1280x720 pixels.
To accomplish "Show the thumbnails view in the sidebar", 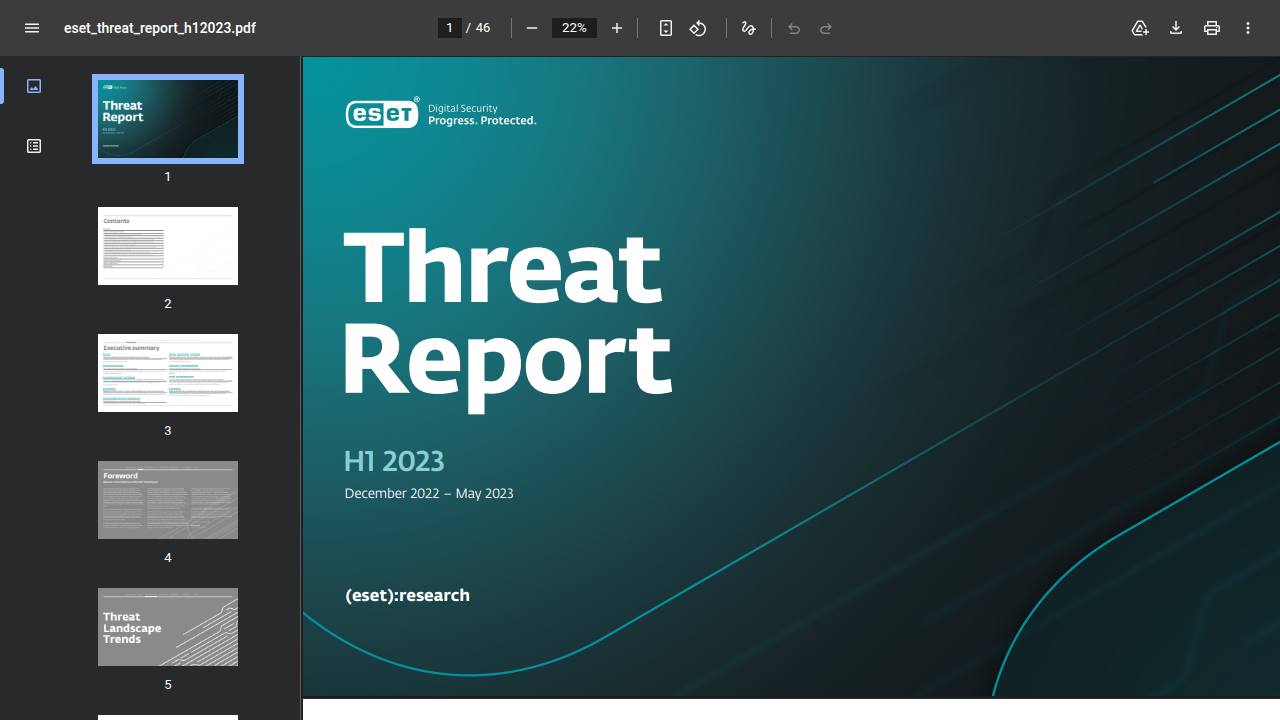I will (34, 86).
